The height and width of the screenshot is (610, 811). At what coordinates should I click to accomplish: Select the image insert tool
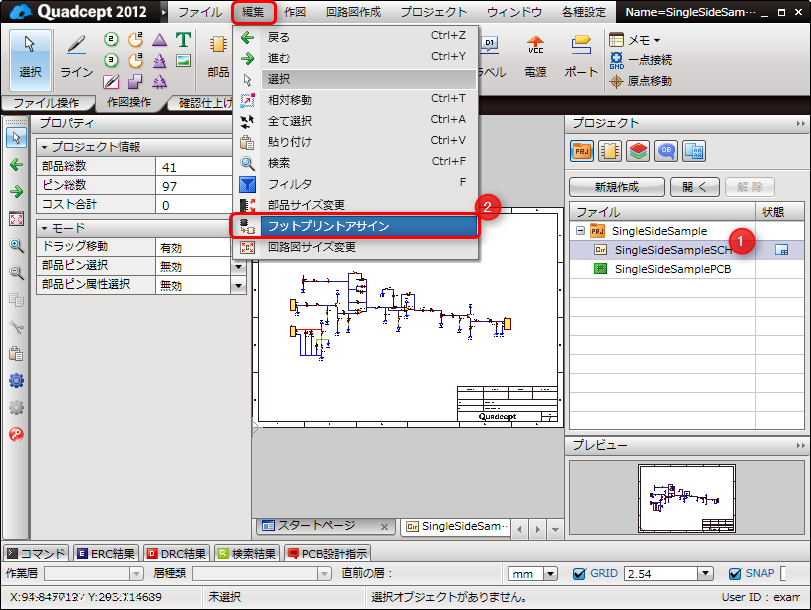[183, 61]
